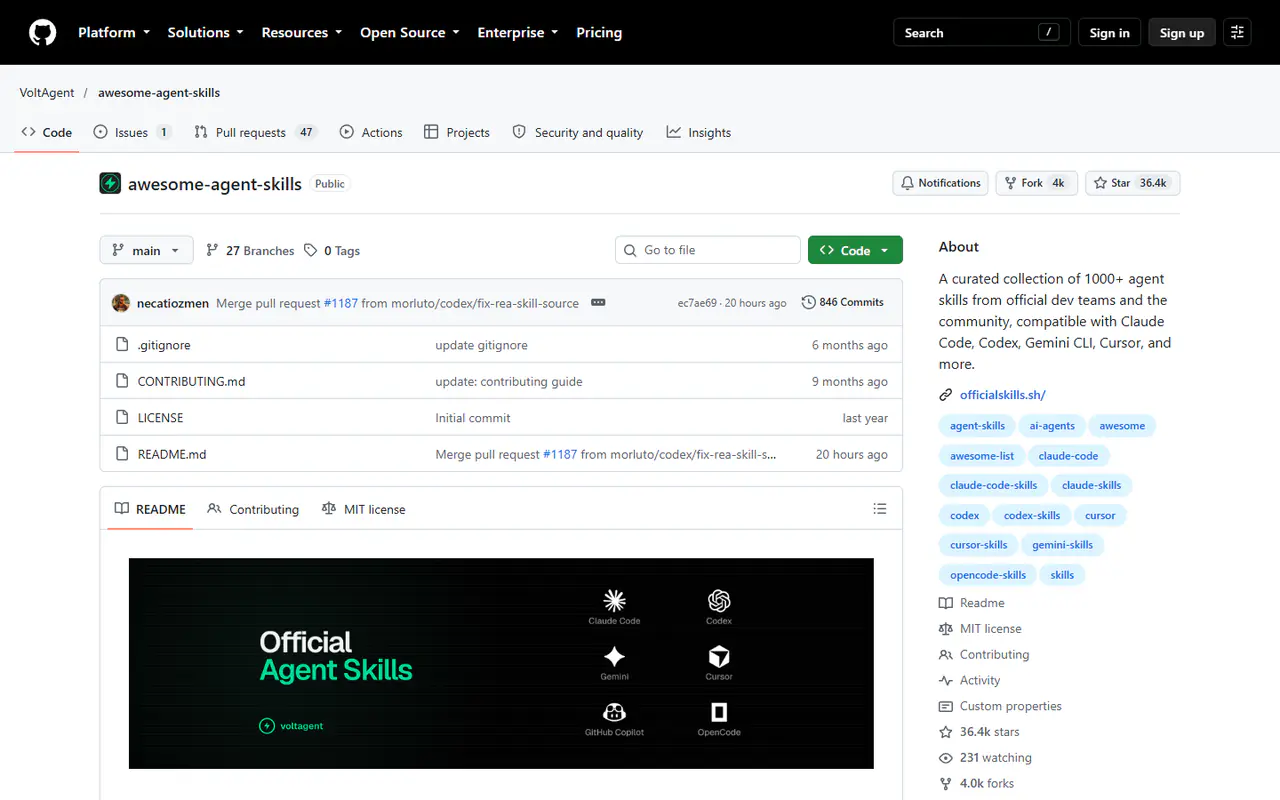Open the Pricing link

599,32
